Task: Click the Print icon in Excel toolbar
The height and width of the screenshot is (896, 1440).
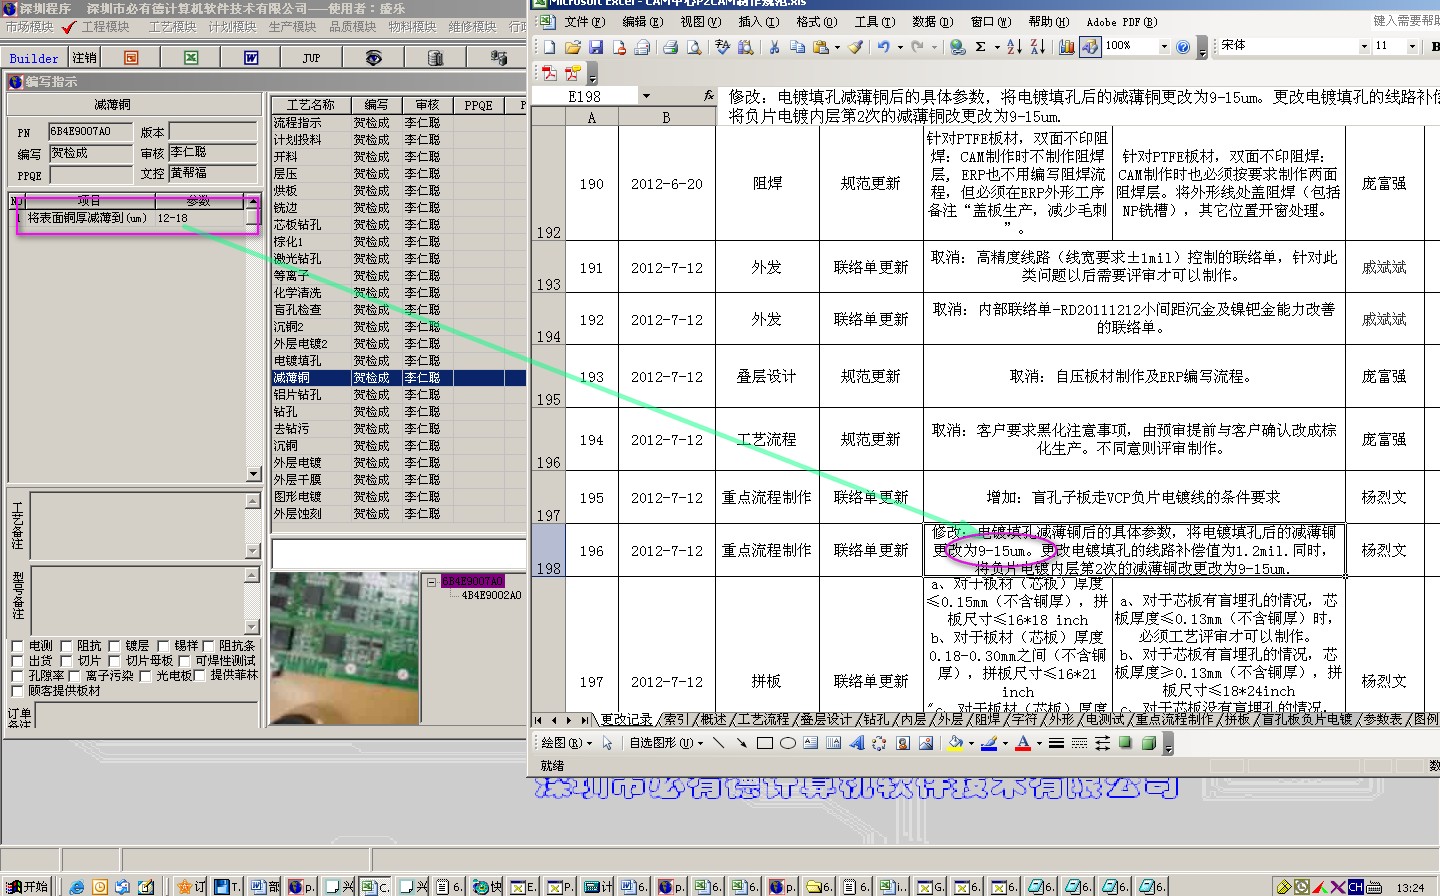Action: click(670, 46)
